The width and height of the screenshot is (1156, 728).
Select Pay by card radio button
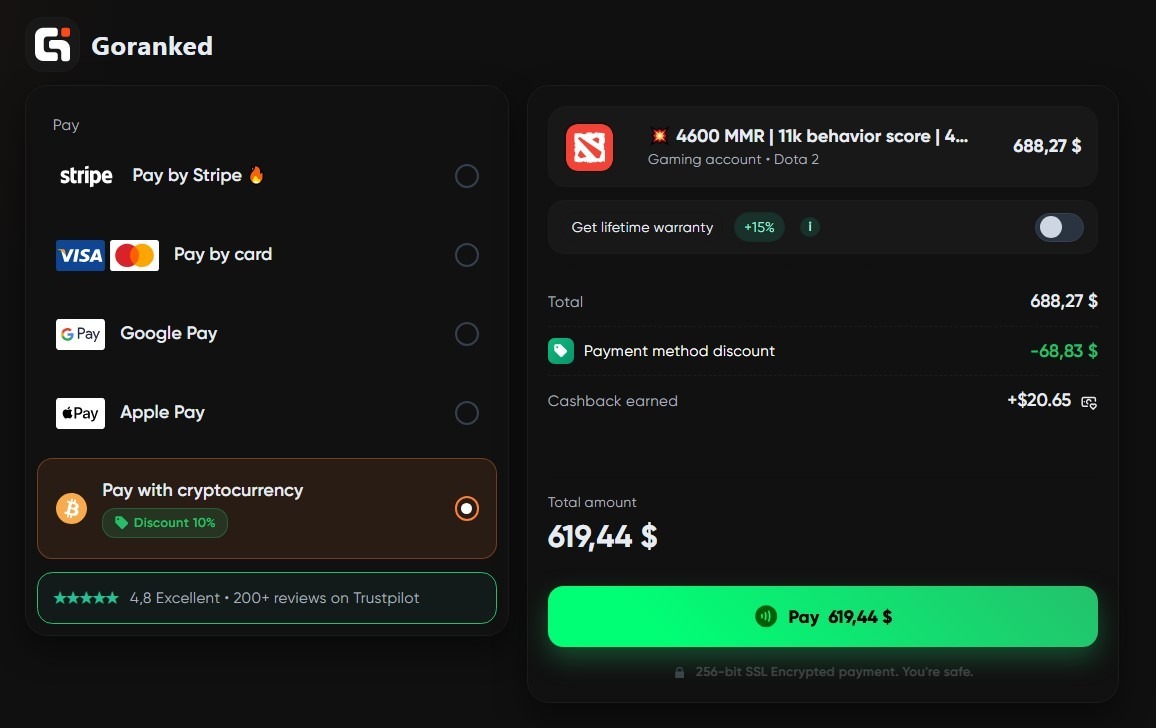466,255
